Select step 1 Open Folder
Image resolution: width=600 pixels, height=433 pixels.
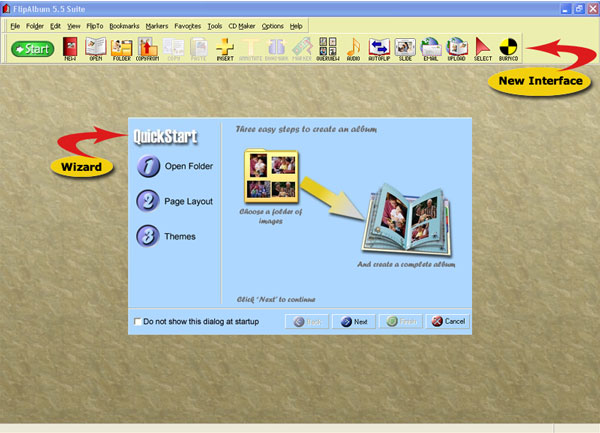(175, 166)
